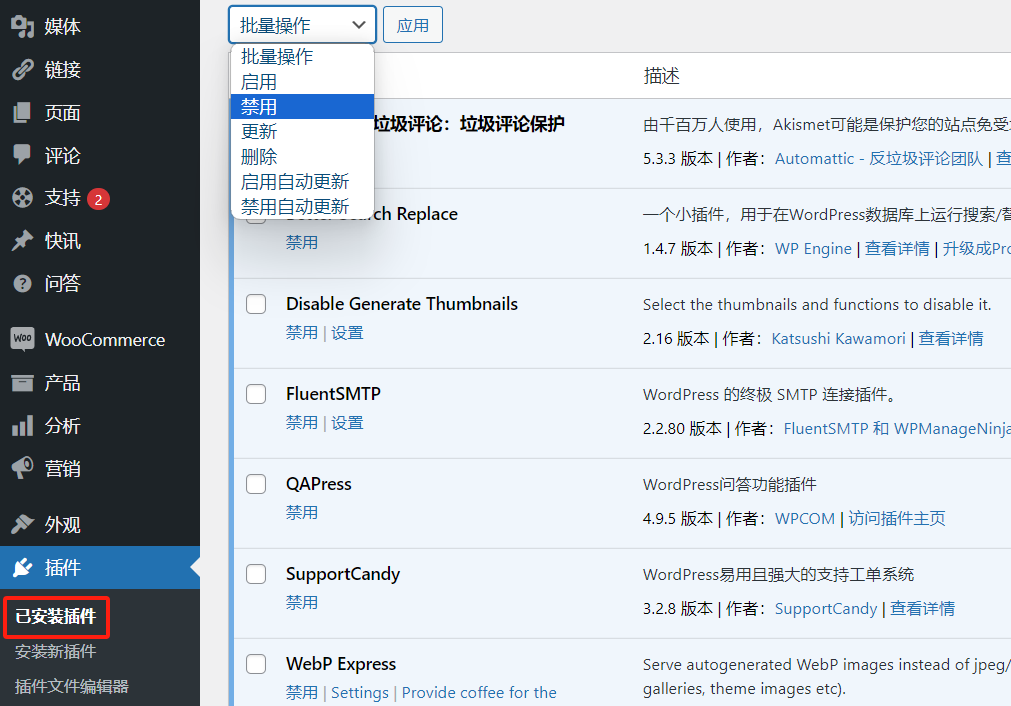Click the Analytics (分析) bar chart icon
The width and height of the screenshot is (1011, 706).
(22, 426)
